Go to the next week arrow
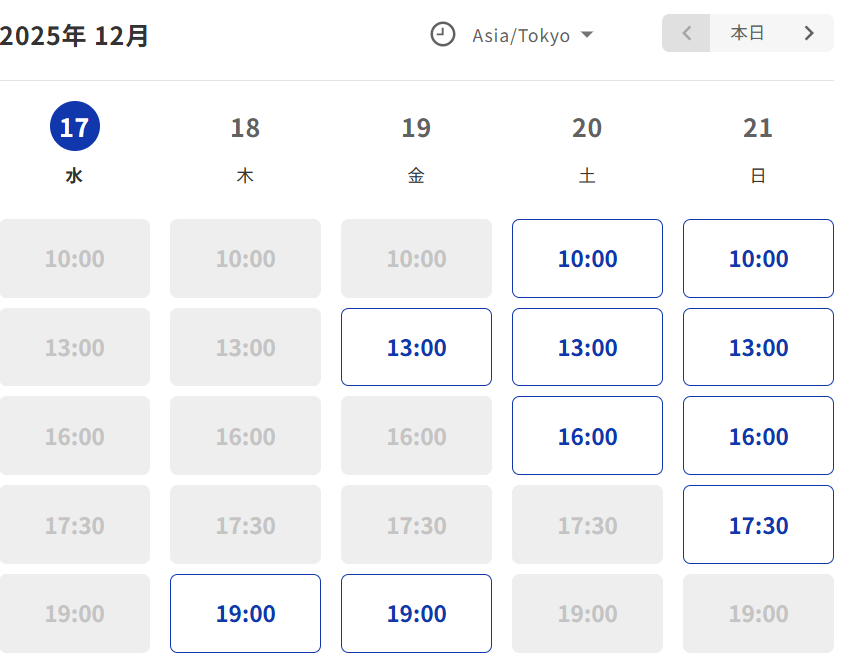Viewport: 847px width, 669px height. tap(809, 33)
